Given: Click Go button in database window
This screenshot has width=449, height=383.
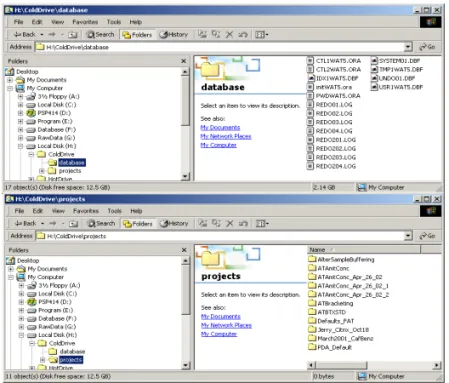Looking at the screenshot, I should click(428, 47).
